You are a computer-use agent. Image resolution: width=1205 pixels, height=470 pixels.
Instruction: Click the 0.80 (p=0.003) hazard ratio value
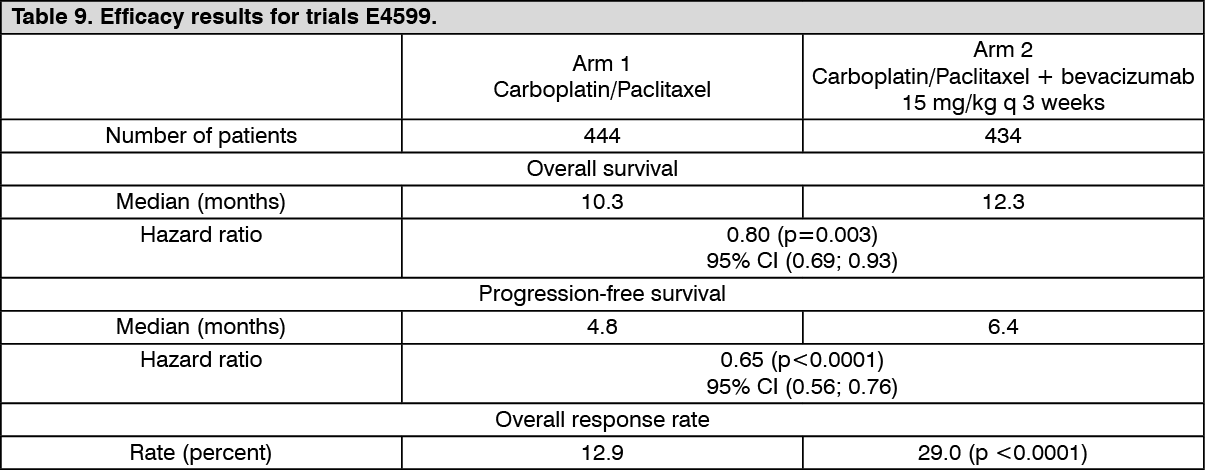tap(802, 235)
